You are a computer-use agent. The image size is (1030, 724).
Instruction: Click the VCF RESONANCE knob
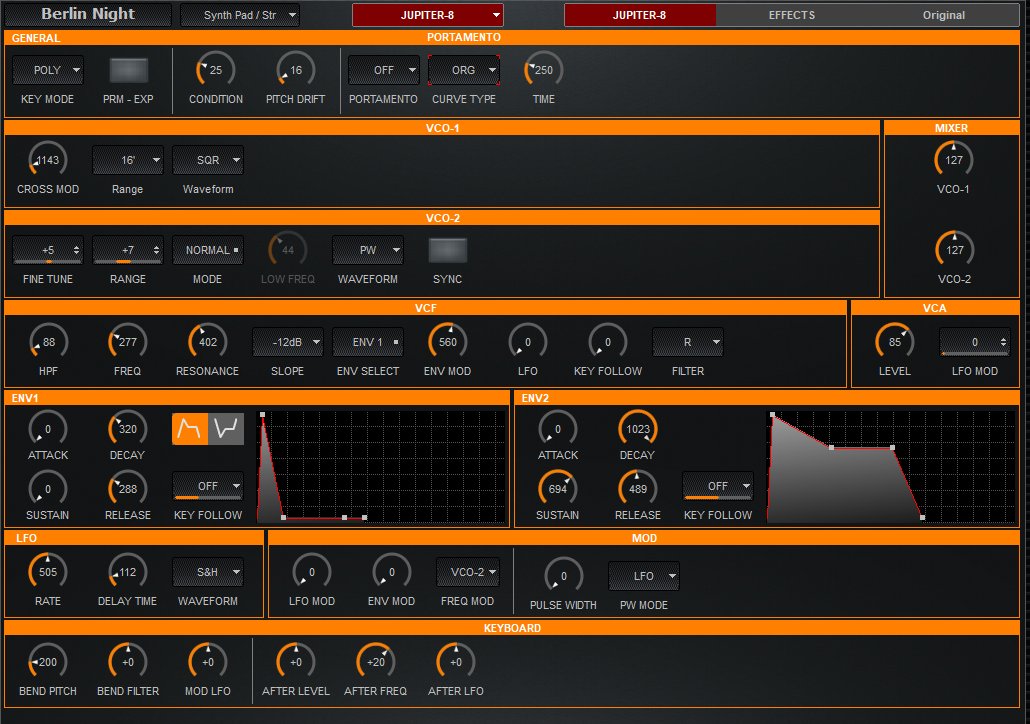pyautogui.click(x=208, y=342)
